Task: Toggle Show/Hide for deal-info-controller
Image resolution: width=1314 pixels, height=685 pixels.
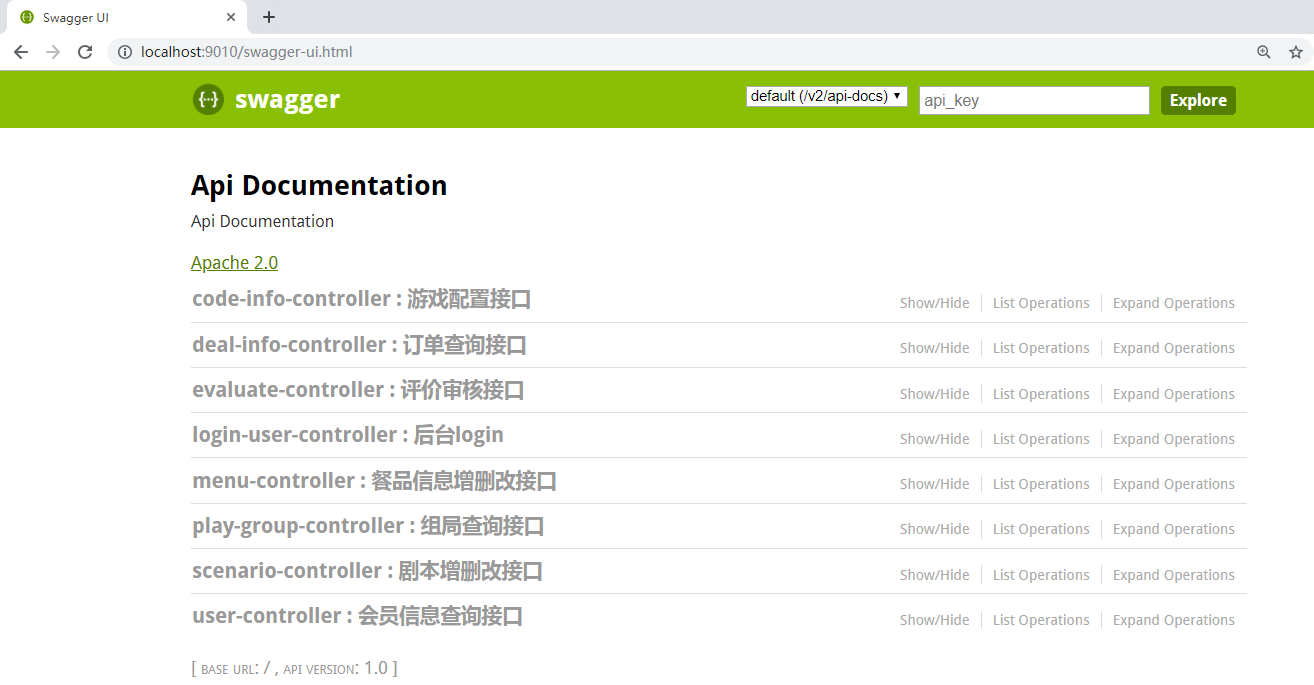Action: tap(934, 348)
